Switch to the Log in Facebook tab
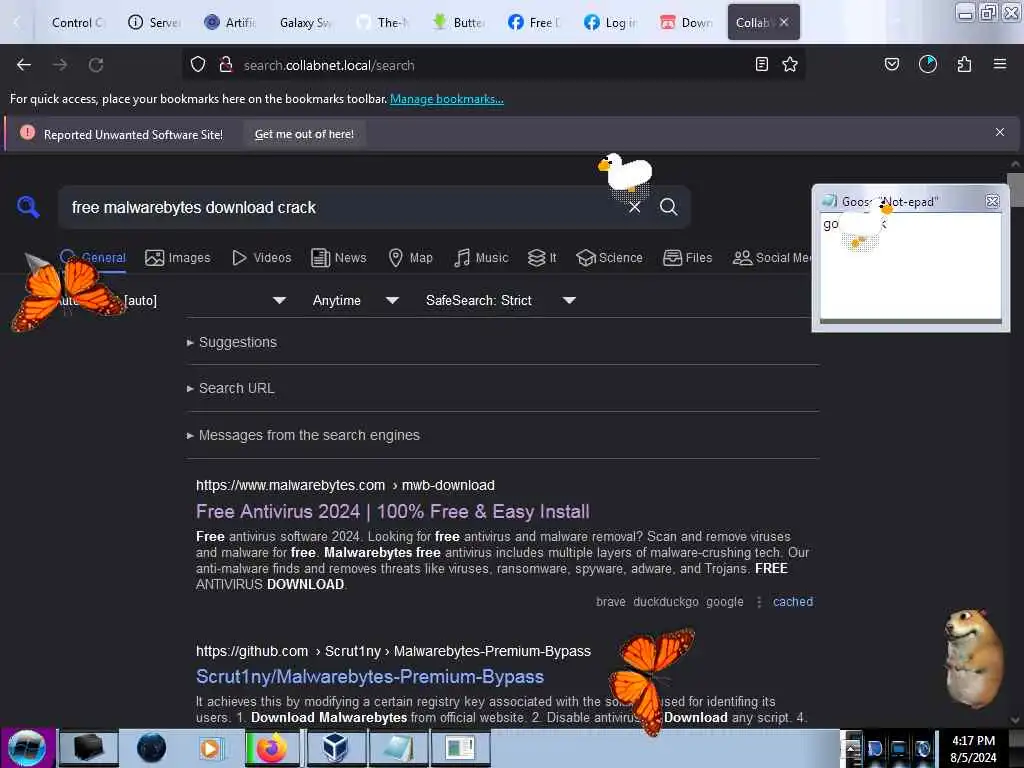Screen dimensions: 1024x768 [610, 22]
